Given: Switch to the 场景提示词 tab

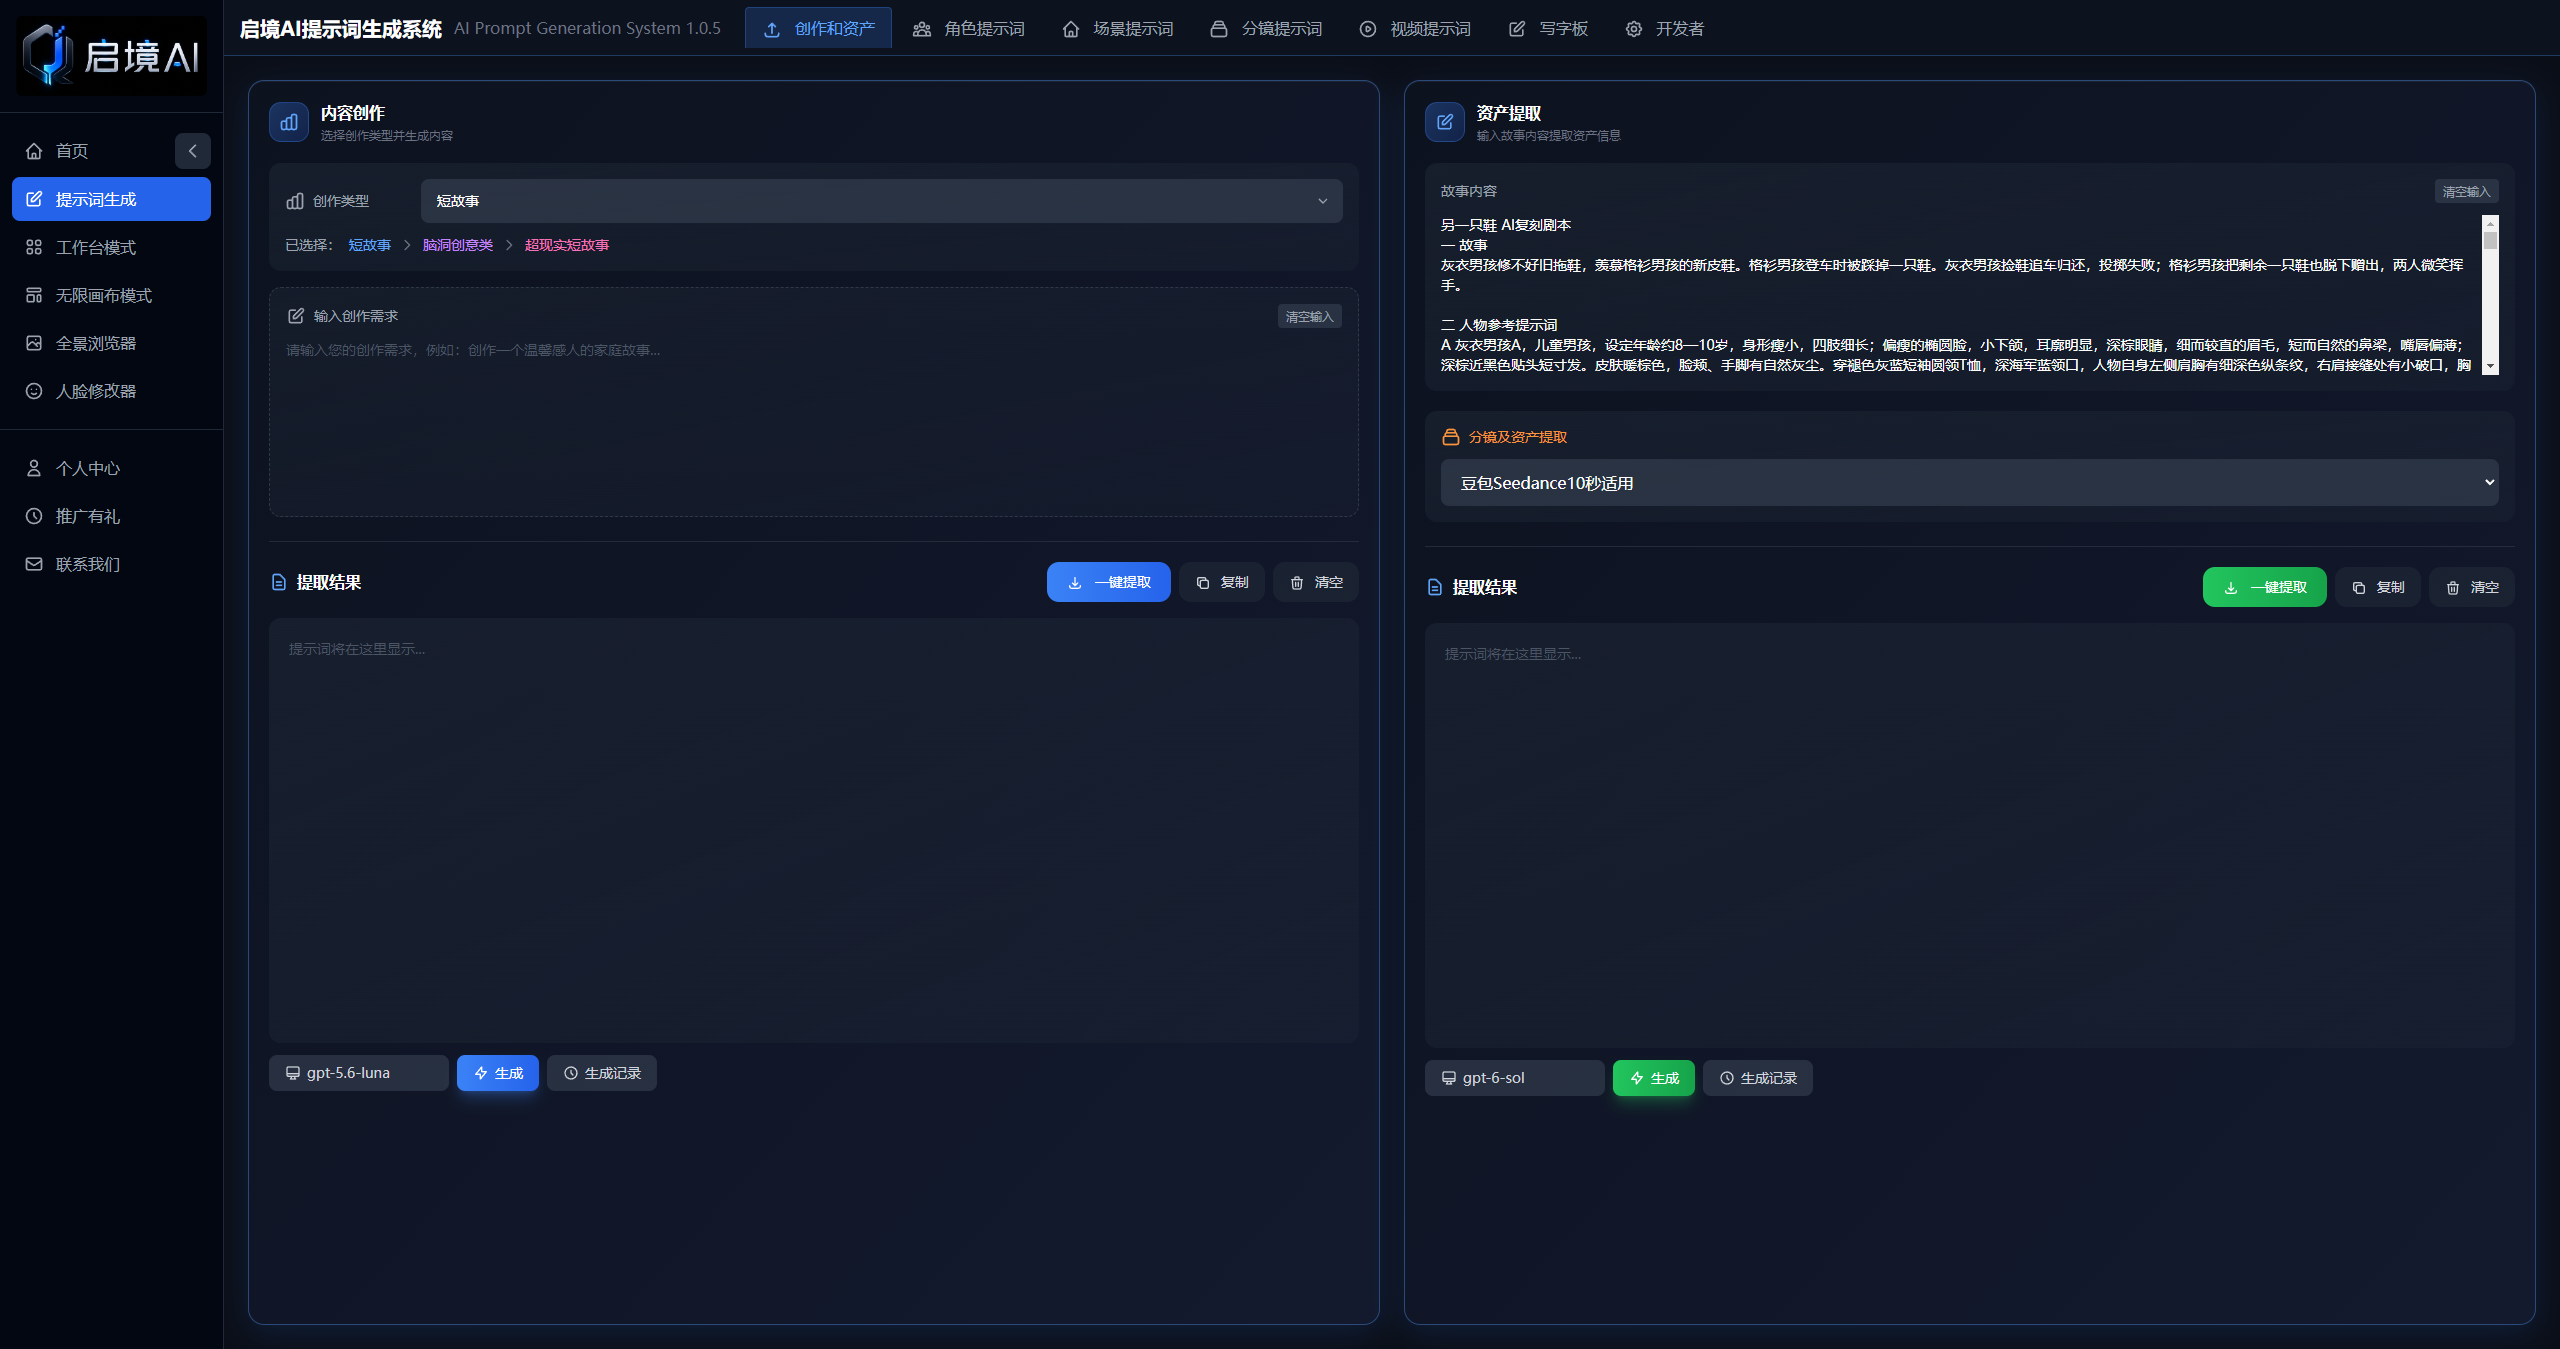Looking at the screenshot, I should (x=1117, y=29).
